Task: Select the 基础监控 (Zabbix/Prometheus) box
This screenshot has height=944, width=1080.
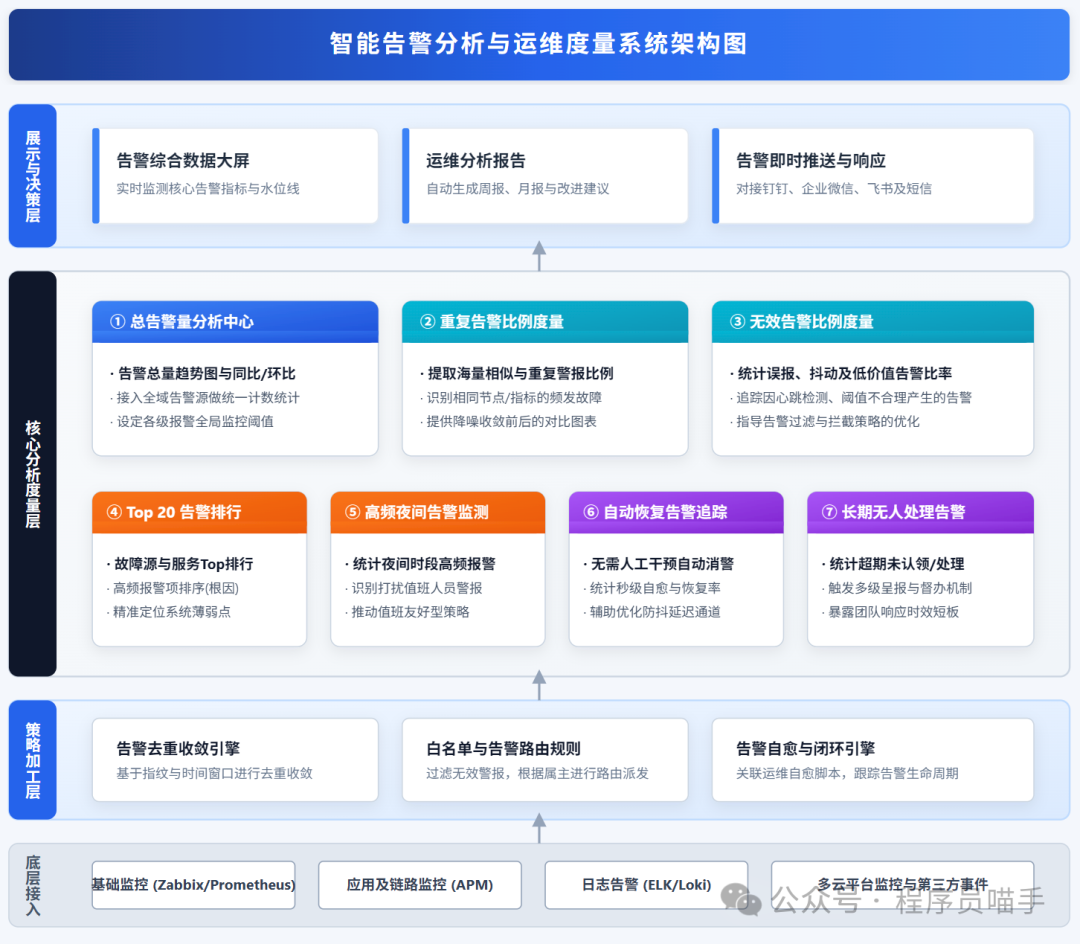Action: (194, 885)
